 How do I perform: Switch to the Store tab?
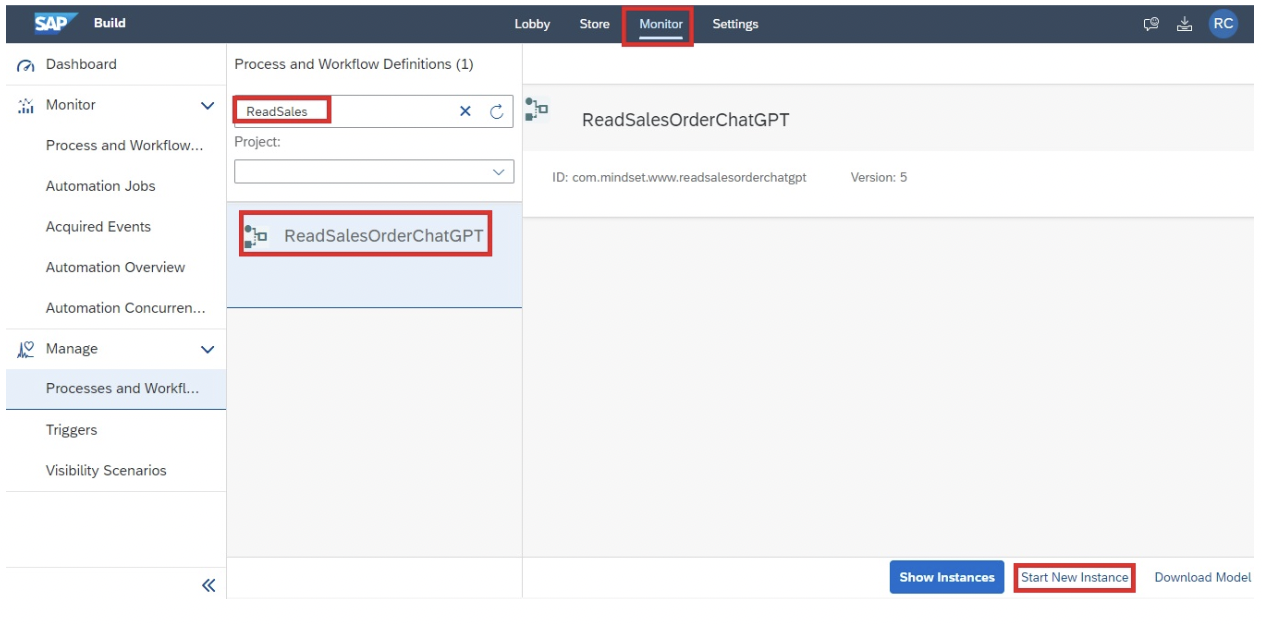594,24
